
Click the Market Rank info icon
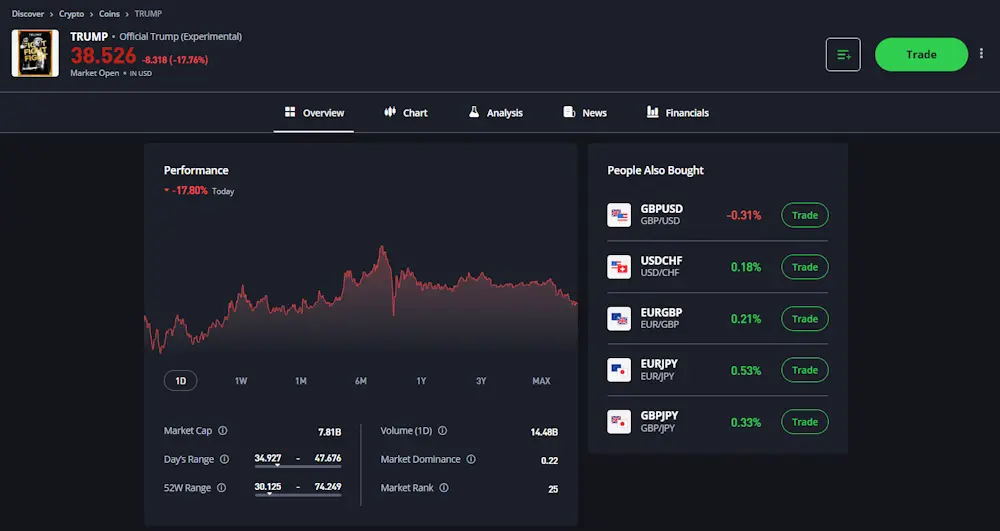coord(444,488)
